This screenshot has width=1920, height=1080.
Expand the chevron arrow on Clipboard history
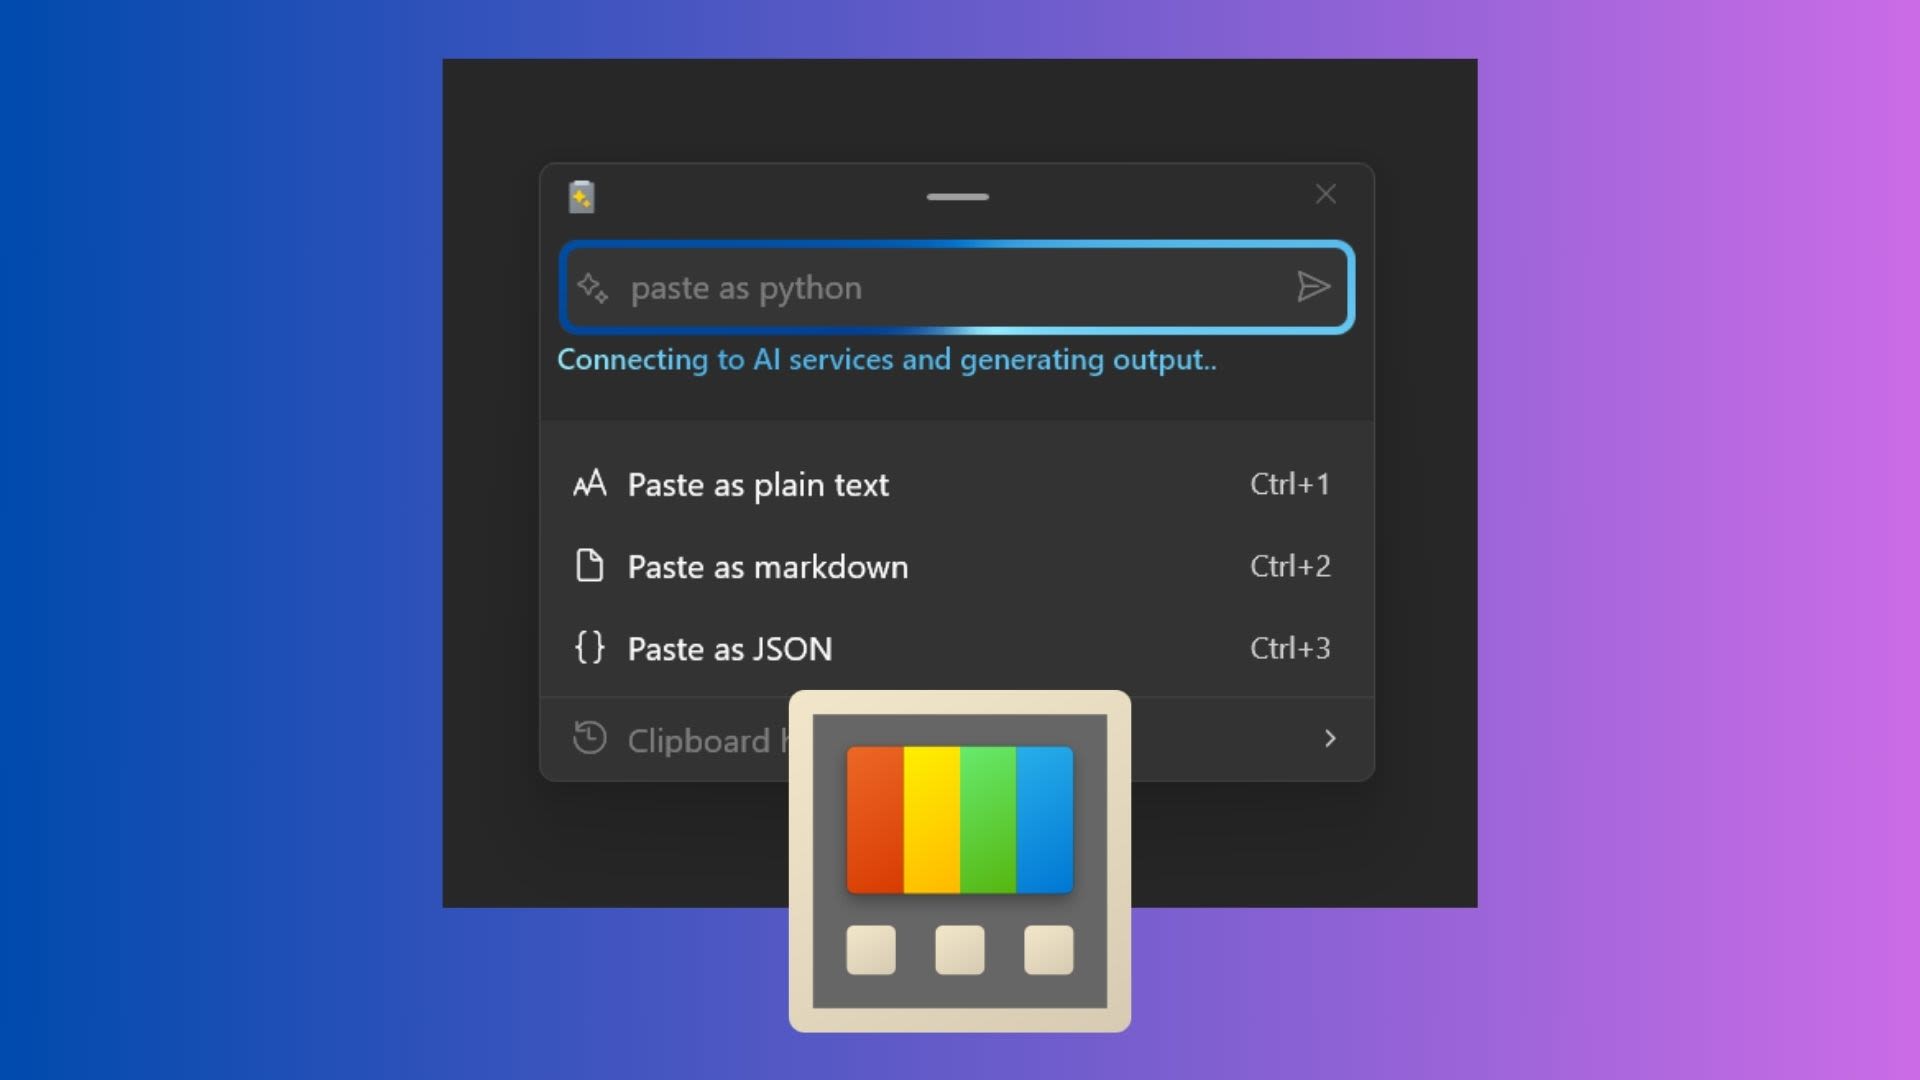click(x=1329, y=738)
